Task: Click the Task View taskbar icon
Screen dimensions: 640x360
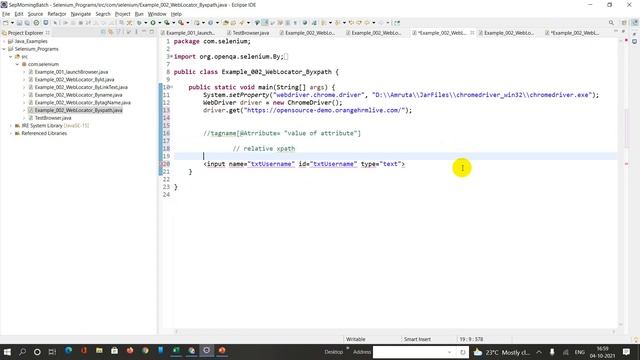Action: coord(52,351)
